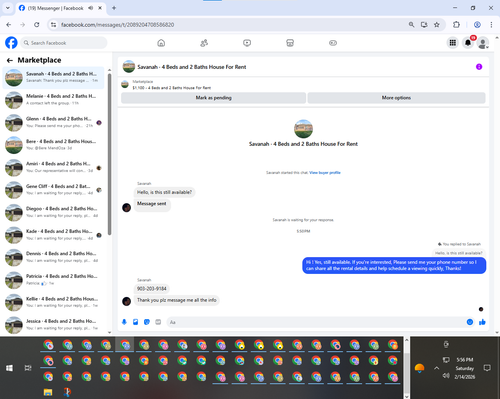Open the Marketplace storefront icon

(x=290, y=43)
